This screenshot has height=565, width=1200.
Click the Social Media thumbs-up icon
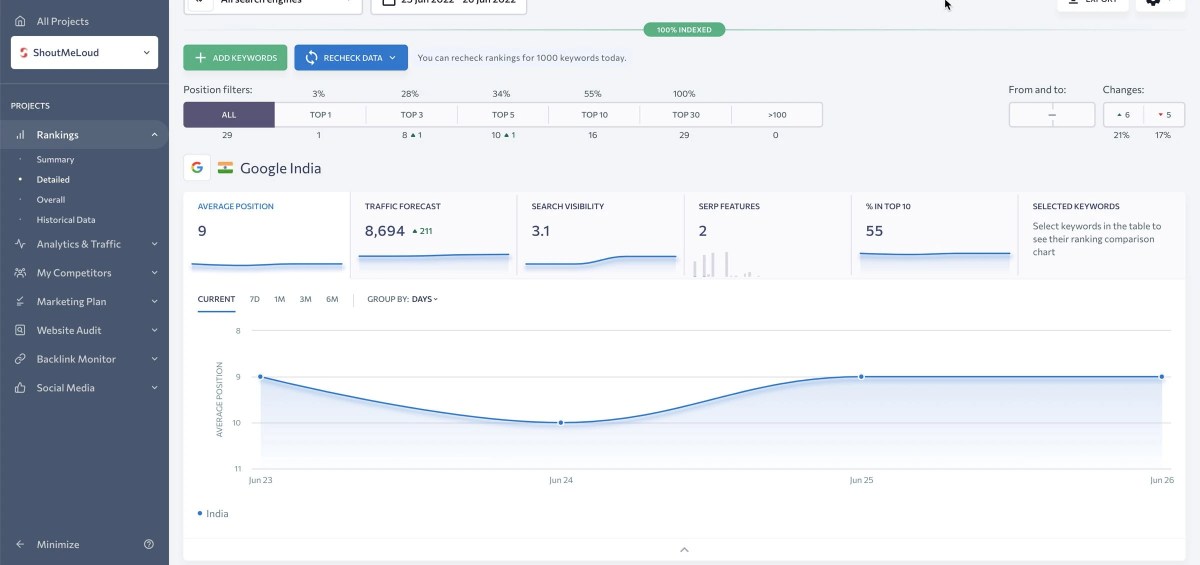point(20,388)
